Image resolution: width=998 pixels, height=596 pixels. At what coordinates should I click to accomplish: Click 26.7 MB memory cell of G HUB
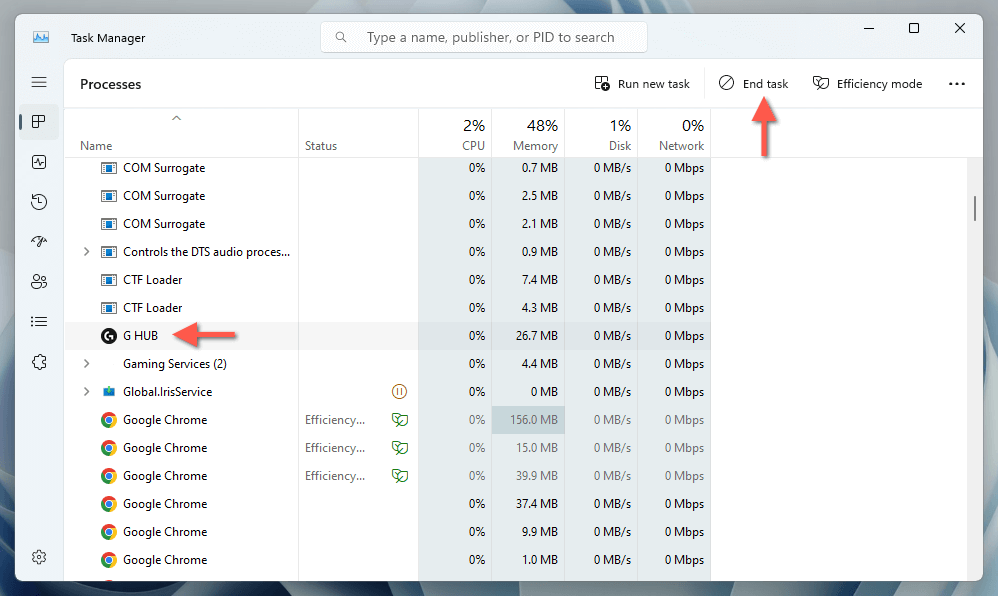[528, 336]
